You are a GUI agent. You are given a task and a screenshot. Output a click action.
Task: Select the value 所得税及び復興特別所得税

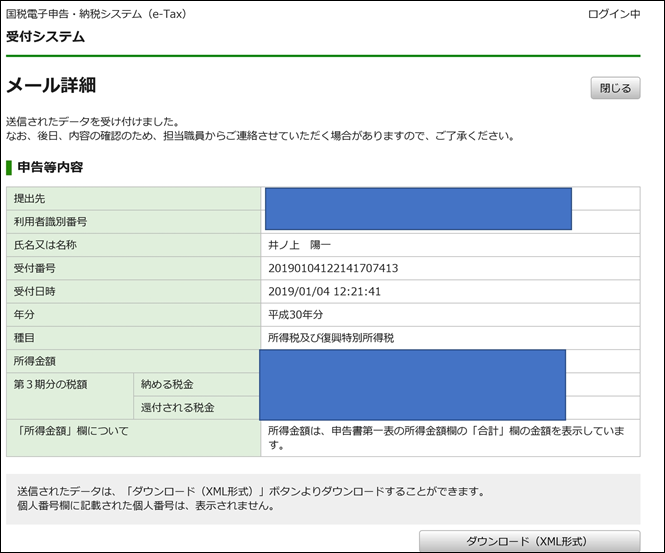[331, 338]
